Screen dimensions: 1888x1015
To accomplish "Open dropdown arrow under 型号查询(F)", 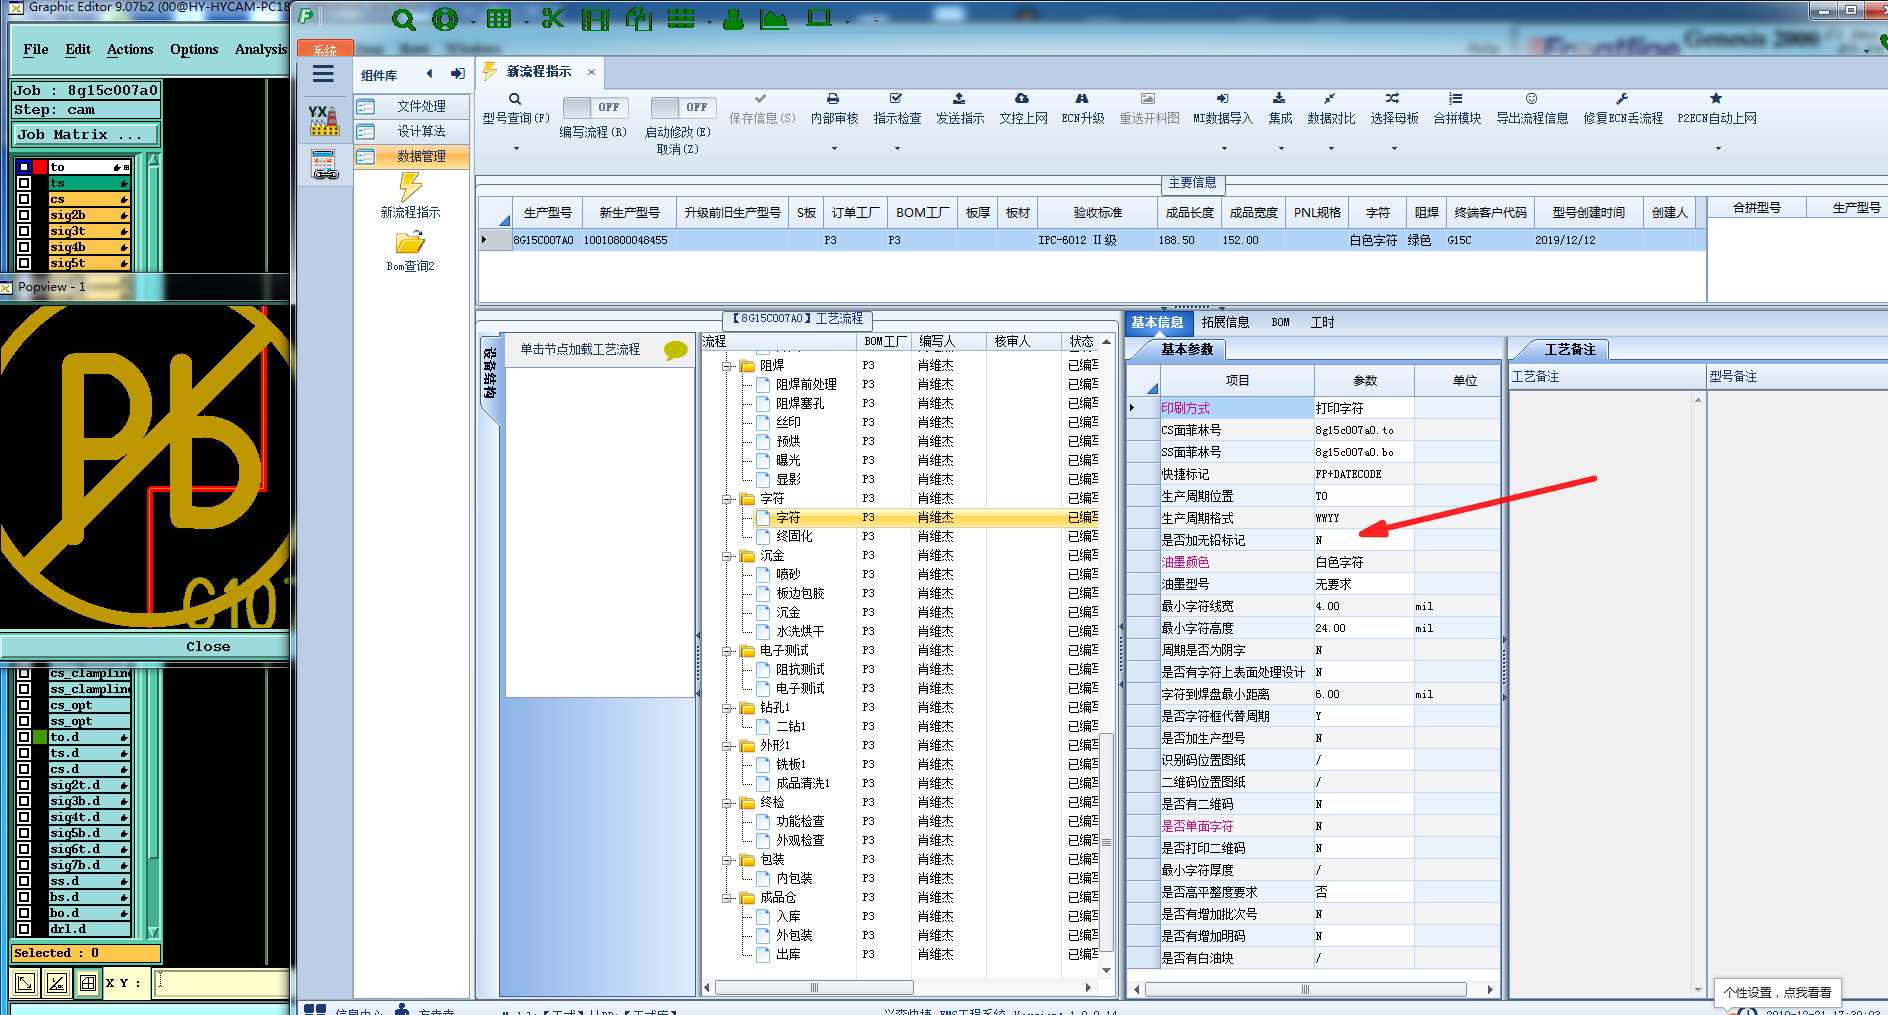I will [516, 148].
